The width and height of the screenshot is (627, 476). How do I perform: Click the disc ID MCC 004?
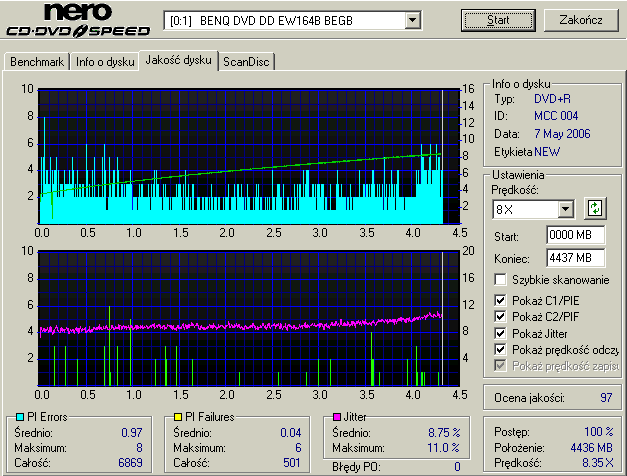[x=556, y=116]
